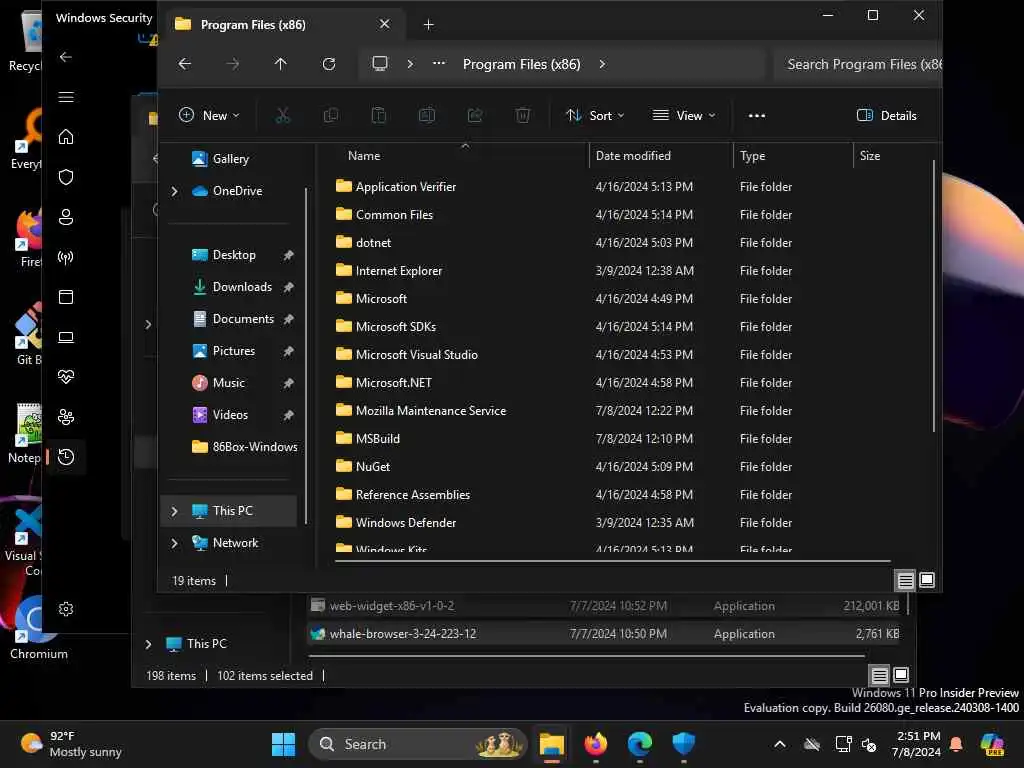This screenshot has width=1024, height=768.
Task: Open Microsoft Edge from the taskbar
Action: pyautogui.click(x=640, y=744)
